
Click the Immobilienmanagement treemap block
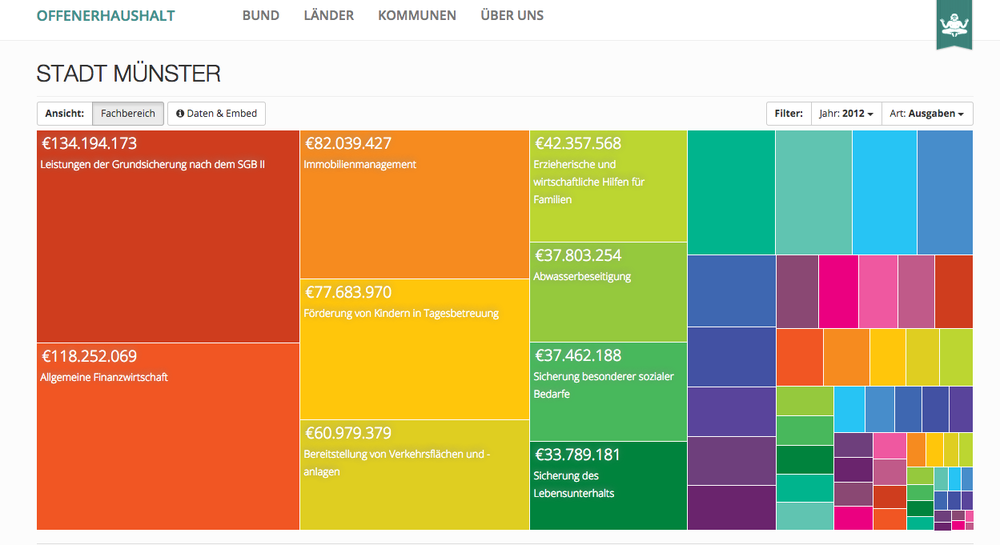point(414,205)
